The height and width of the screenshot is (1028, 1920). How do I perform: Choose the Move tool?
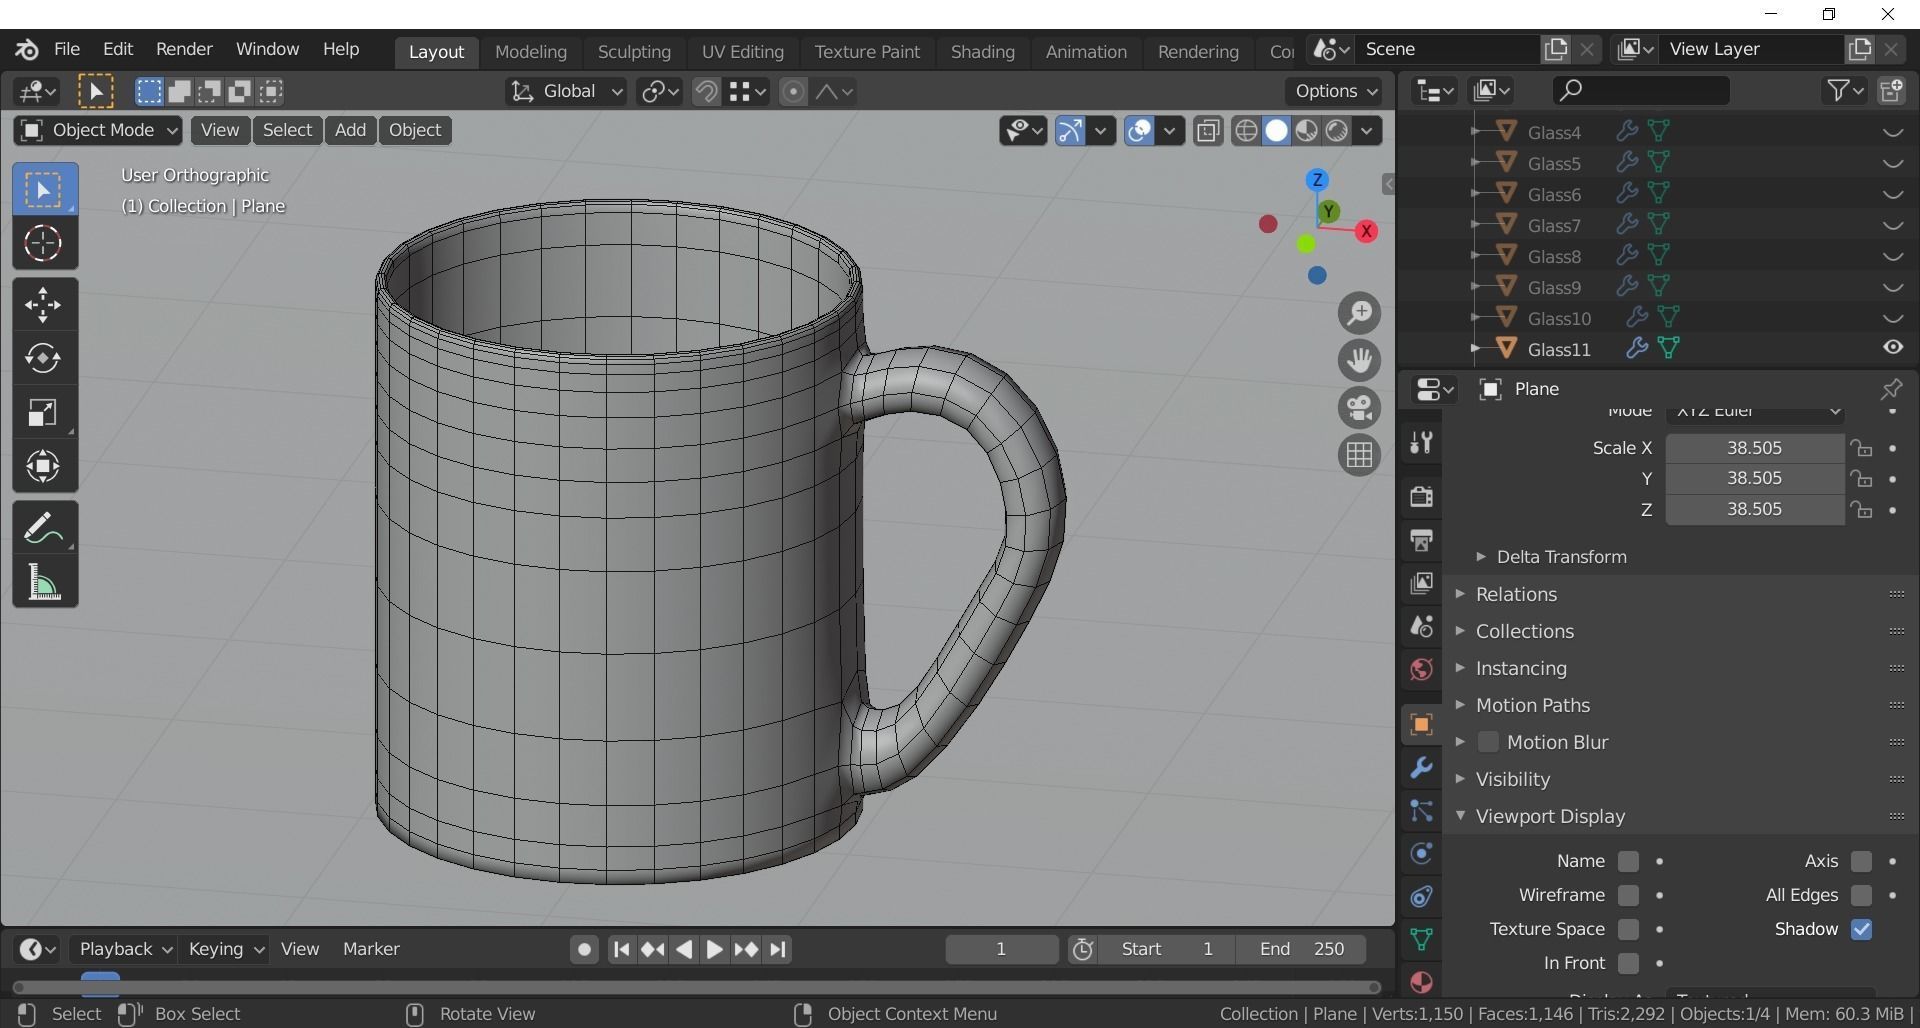pos(44,305)
